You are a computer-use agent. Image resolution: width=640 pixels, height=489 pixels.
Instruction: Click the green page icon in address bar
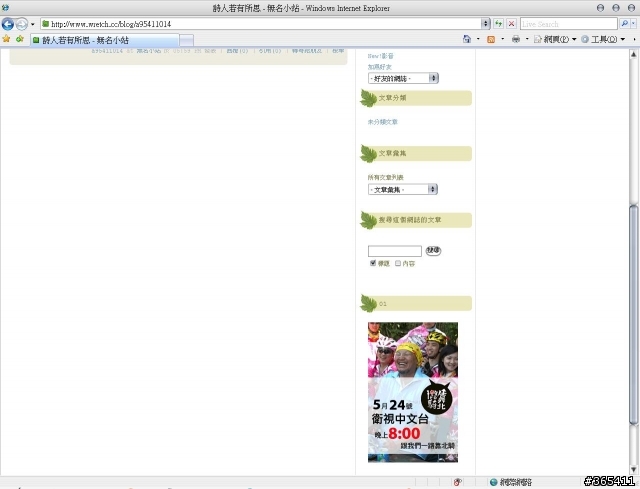[46, 24]
